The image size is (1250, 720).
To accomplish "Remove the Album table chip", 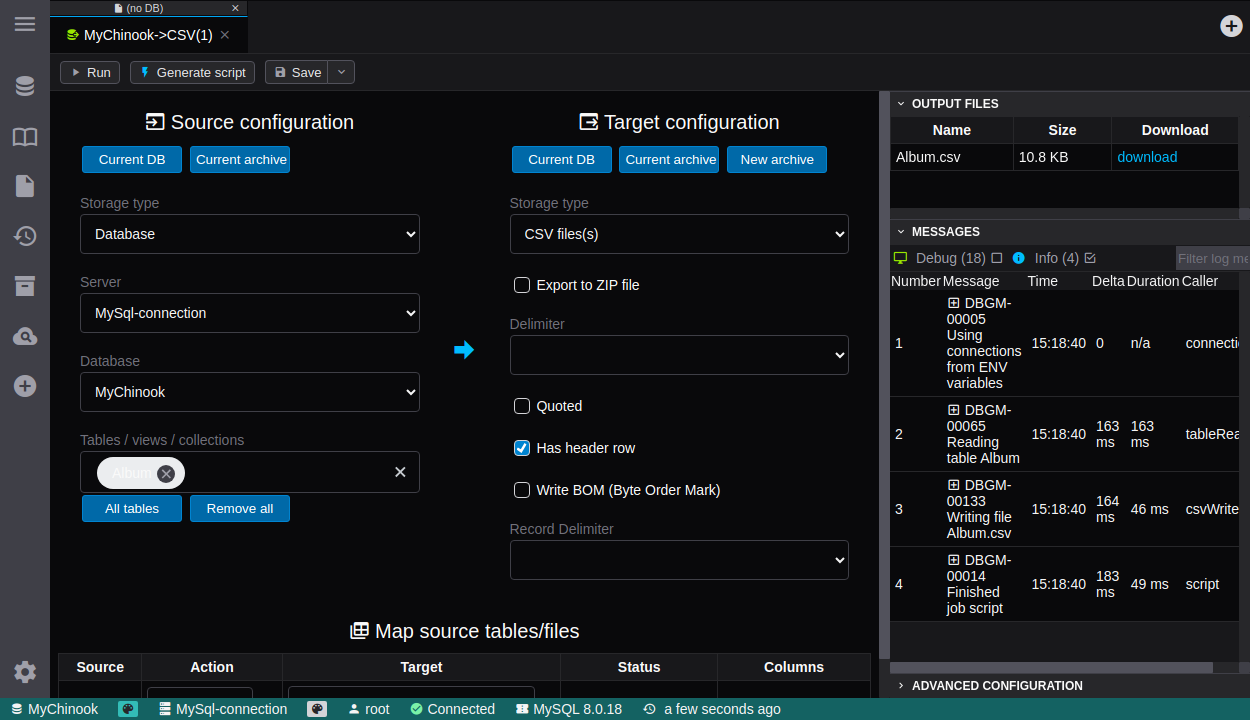I will point(166,473).
